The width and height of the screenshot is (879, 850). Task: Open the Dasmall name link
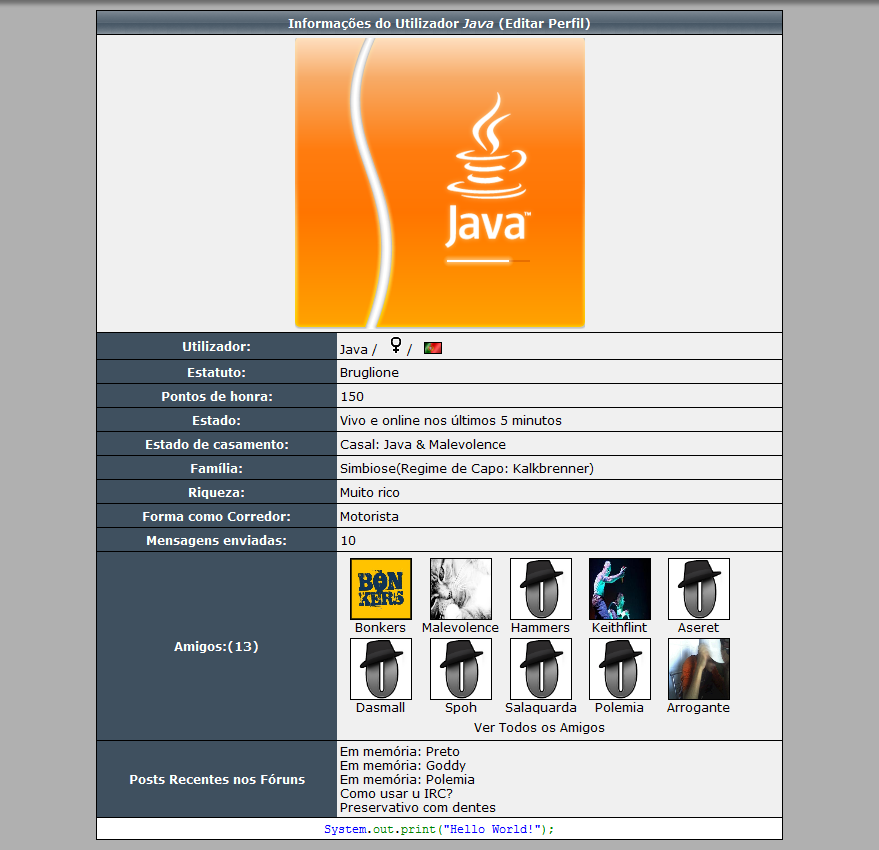tap(381, 708)
